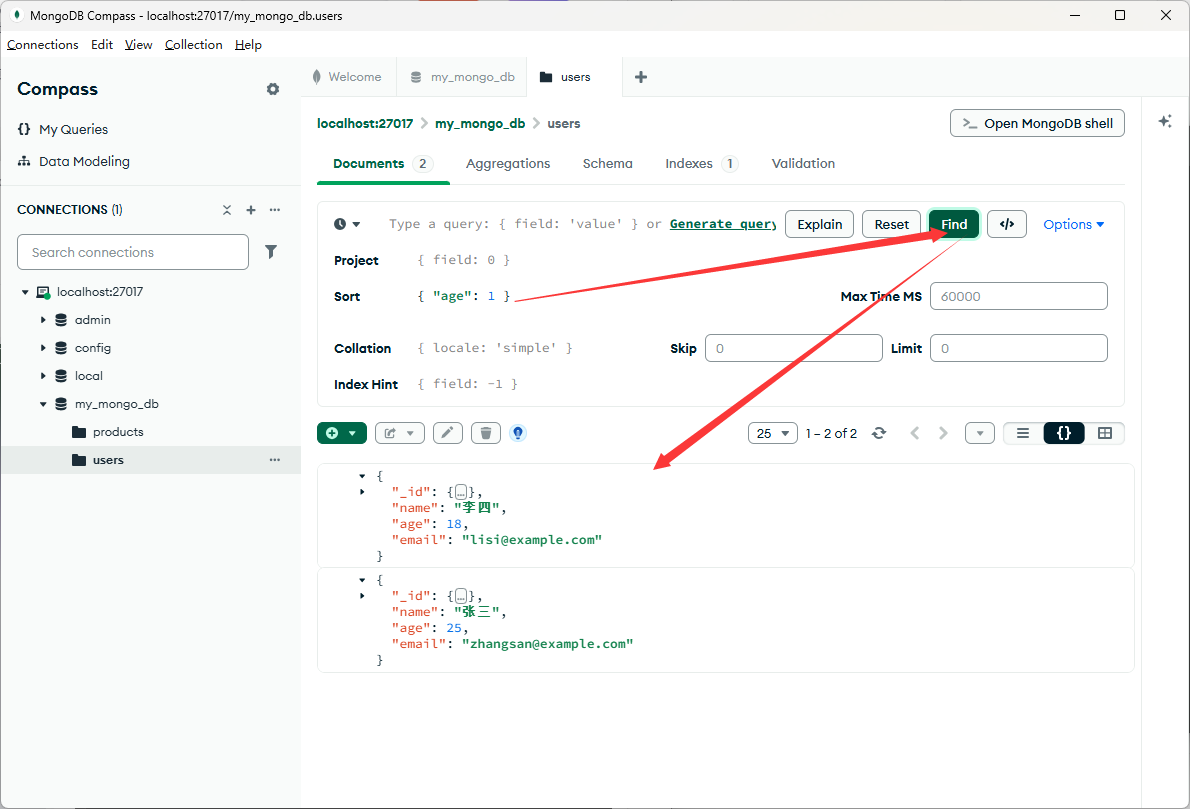Open a new tab with plus
Screen dimensions: 1190x809
pos(641,77)
